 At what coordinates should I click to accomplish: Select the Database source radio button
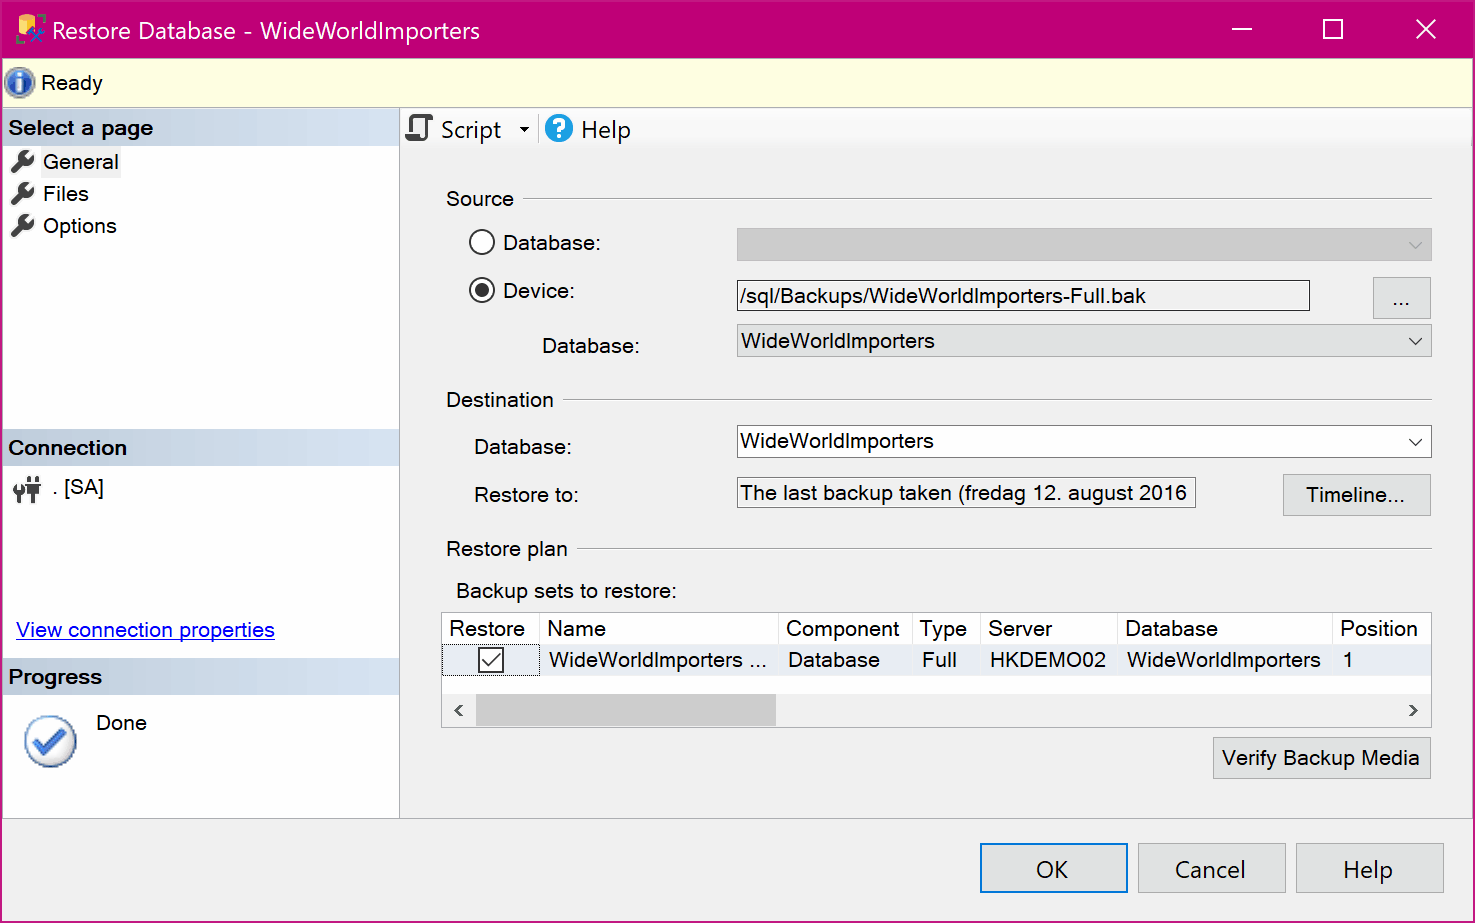[481, 242]
